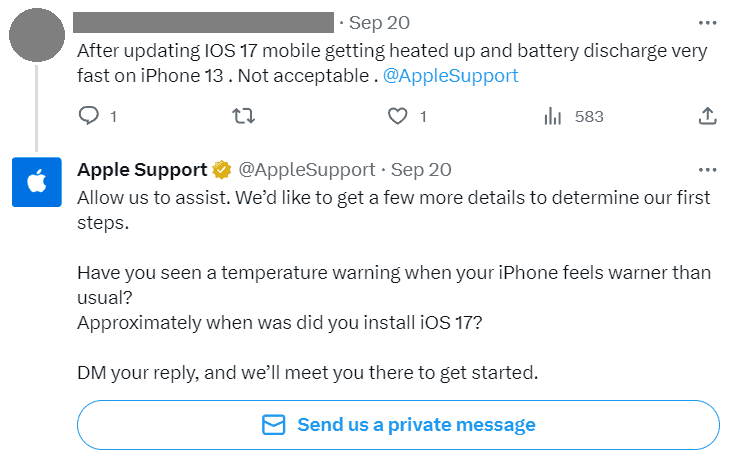The height and width of the screenshot is (462, 739).
Task: Click the redacted username of the original poster
Action: 204,23
